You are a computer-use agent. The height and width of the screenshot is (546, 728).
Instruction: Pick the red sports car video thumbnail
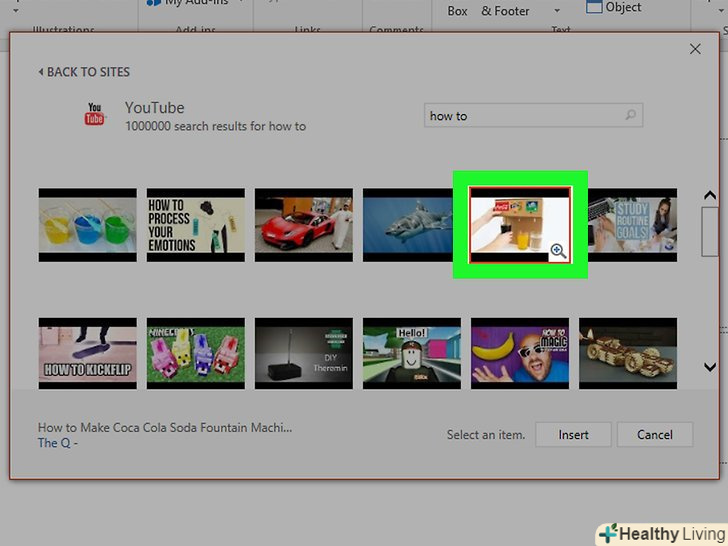click(x=303, y=225)
